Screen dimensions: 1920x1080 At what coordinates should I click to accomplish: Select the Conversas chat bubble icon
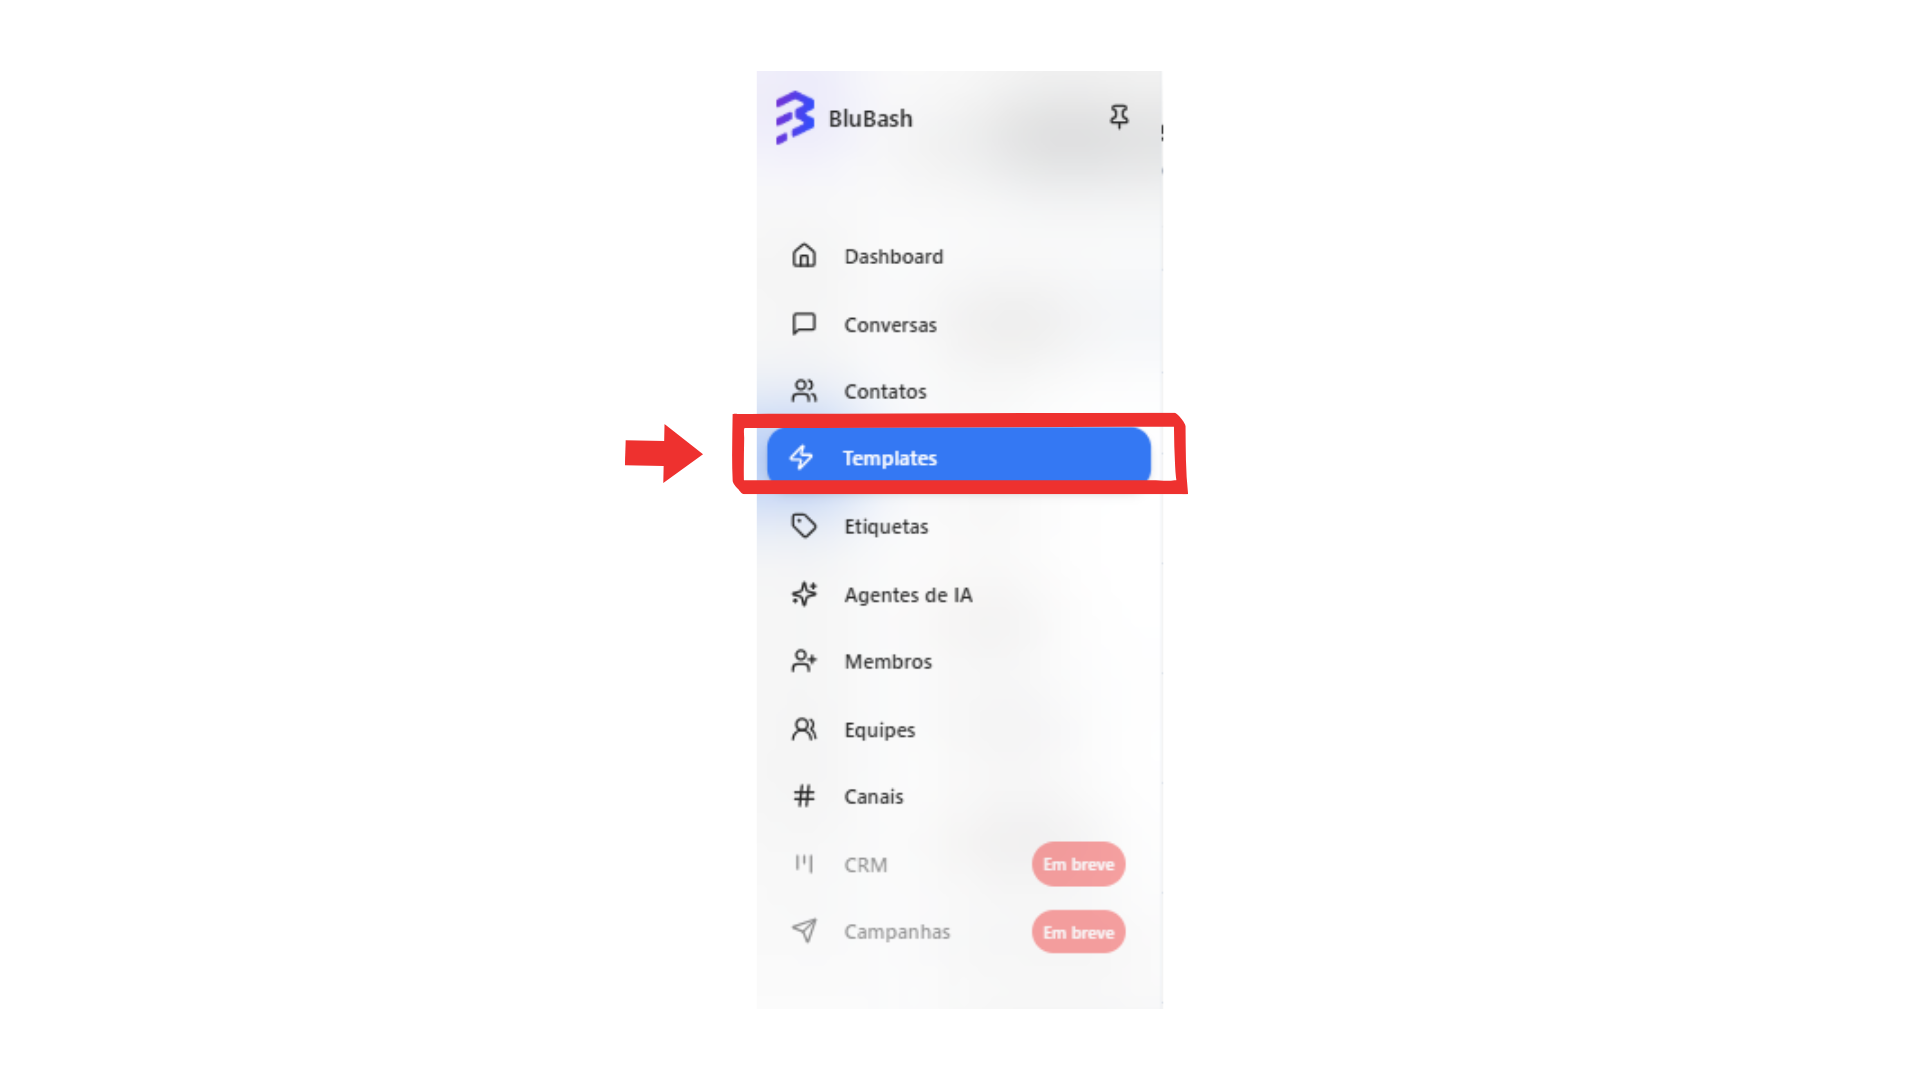click(804, 324)
